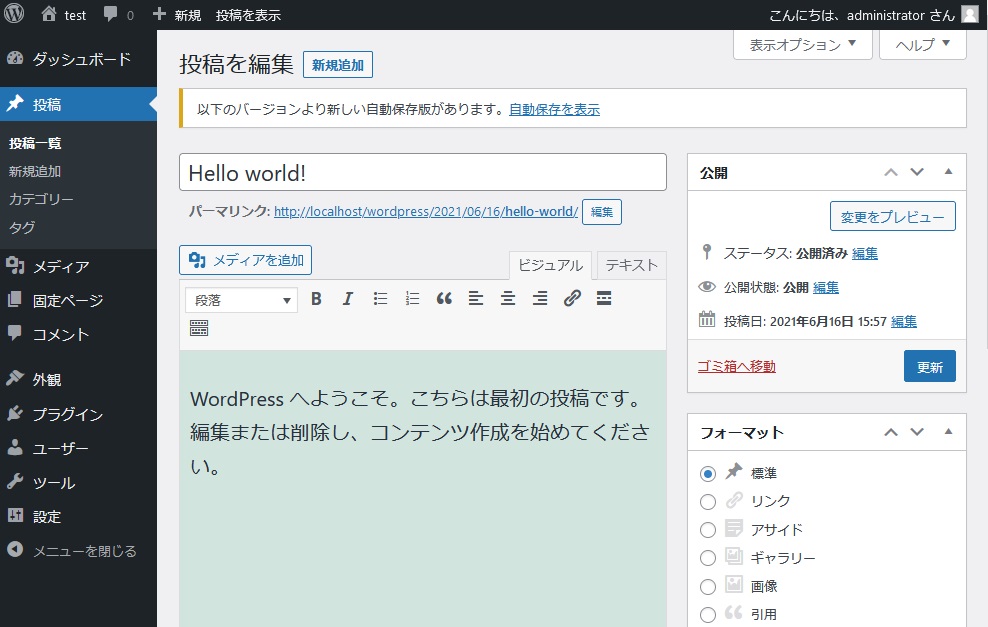
Task: Insert a numbered list
Action: point(412,299)
